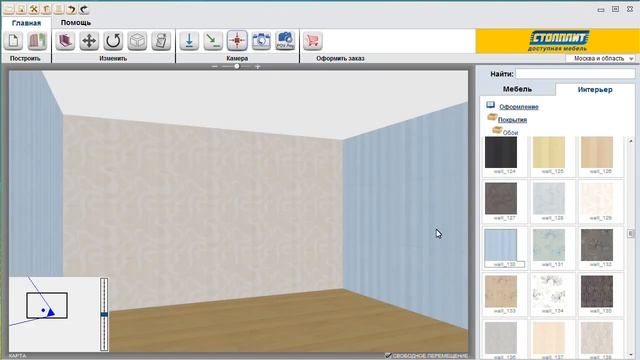Select the rotate object tool
The height and width of the screenshot is (360, 640).
(x=113, y=41)
